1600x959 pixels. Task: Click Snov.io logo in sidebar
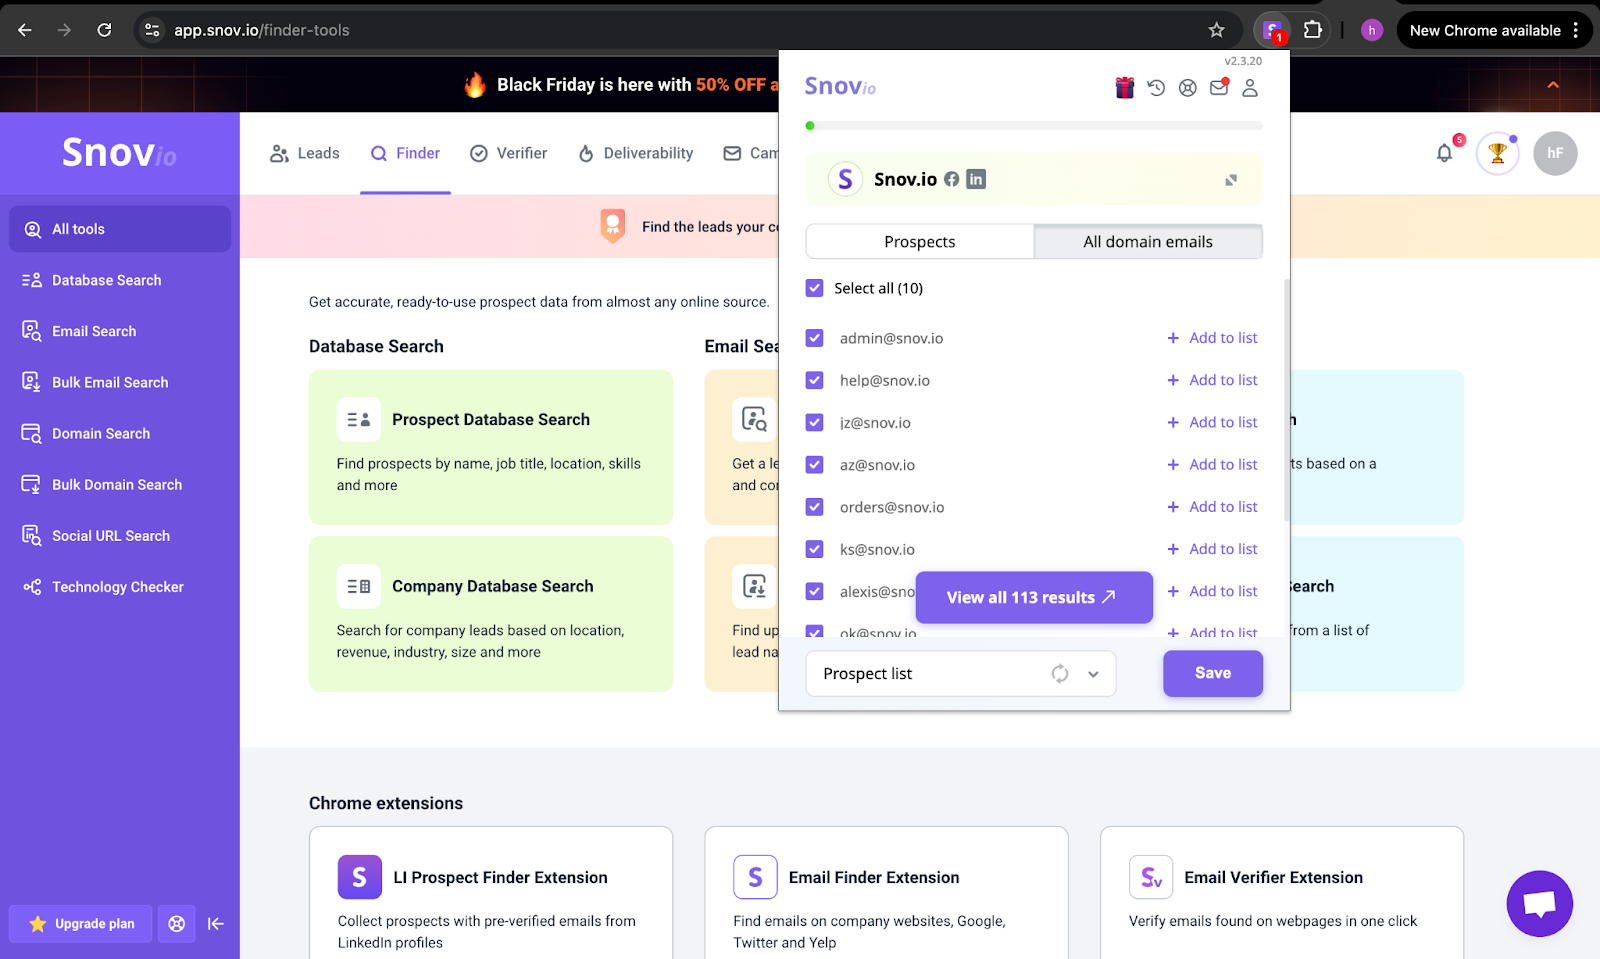(119, 152)
